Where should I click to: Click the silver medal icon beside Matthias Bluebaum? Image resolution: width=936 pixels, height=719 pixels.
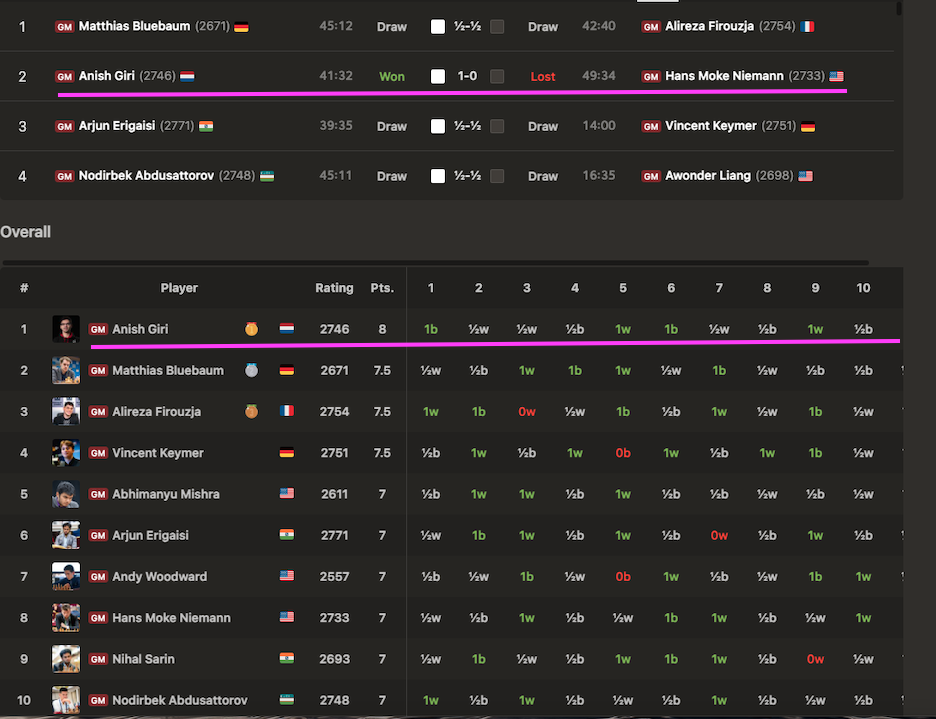[250, 370]
